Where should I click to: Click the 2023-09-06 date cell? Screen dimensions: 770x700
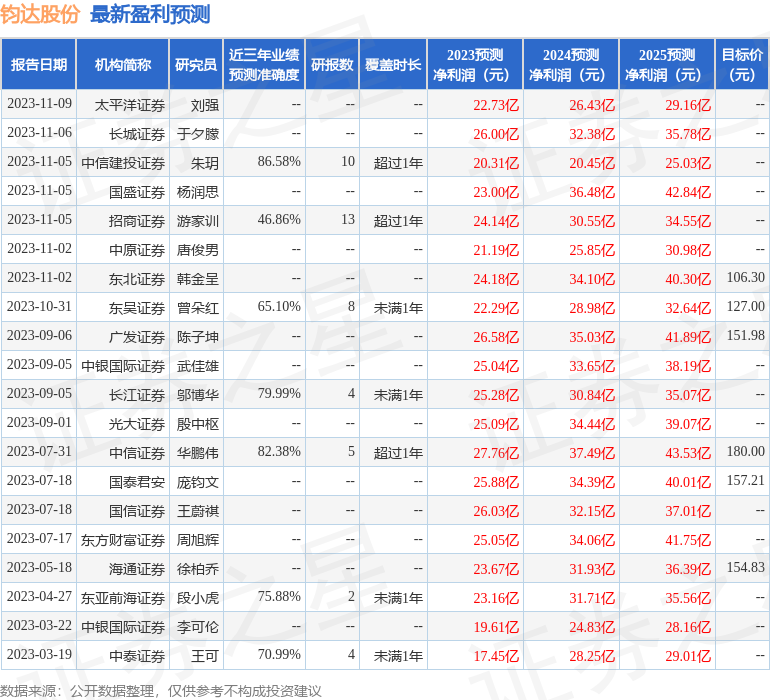tap(39, 336)
